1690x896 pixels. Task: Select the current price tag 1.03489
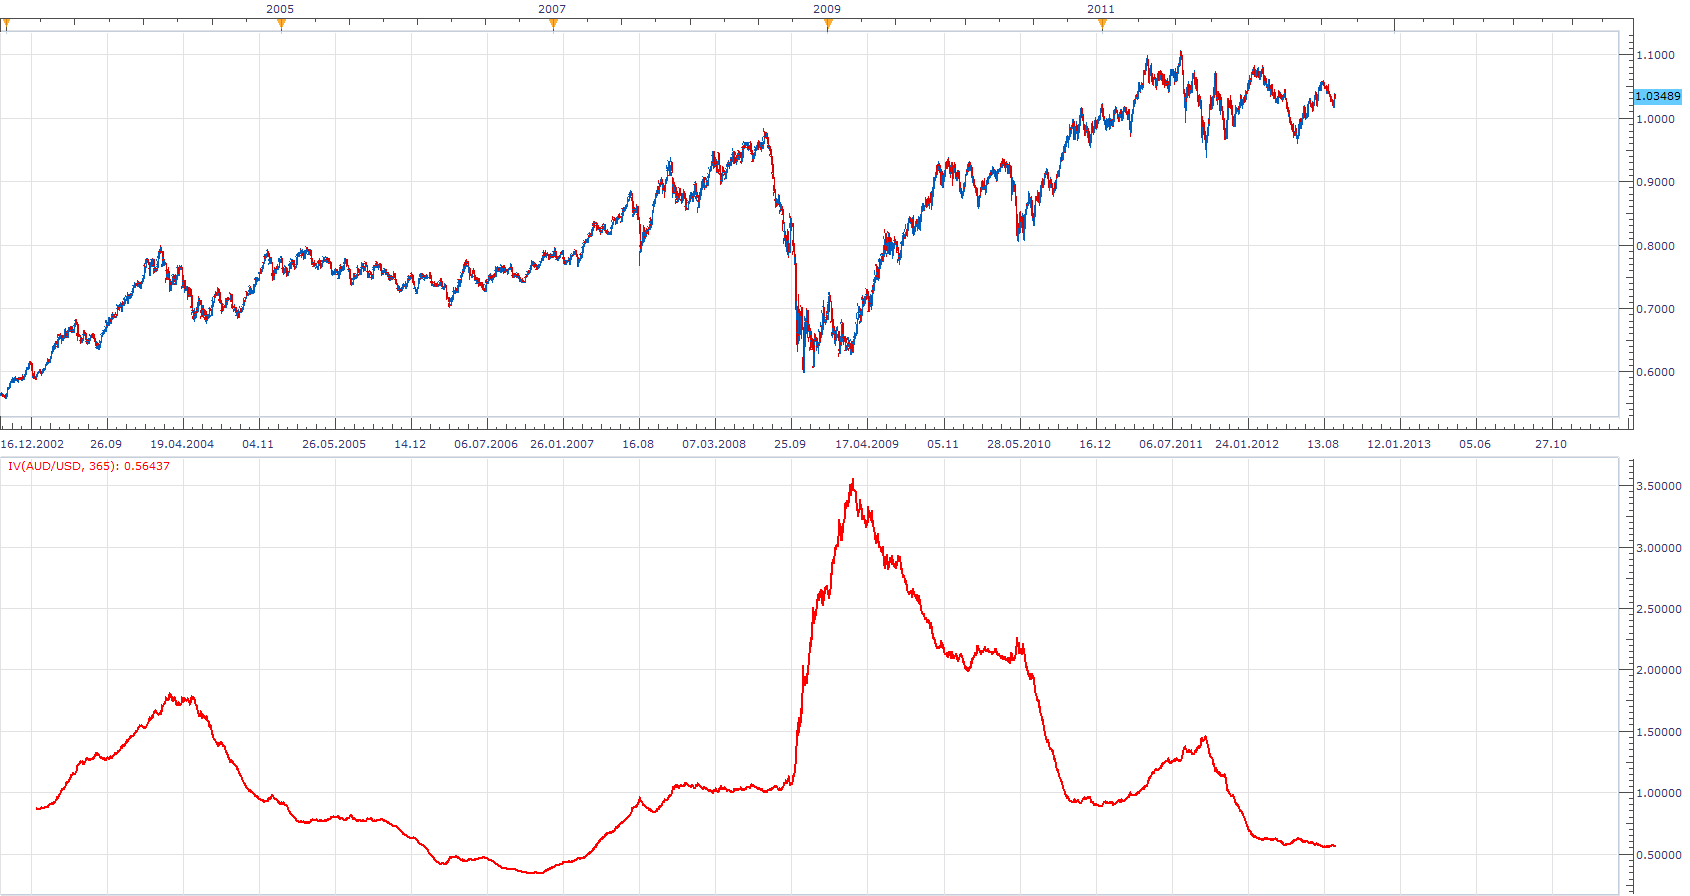coord(1657,96)
